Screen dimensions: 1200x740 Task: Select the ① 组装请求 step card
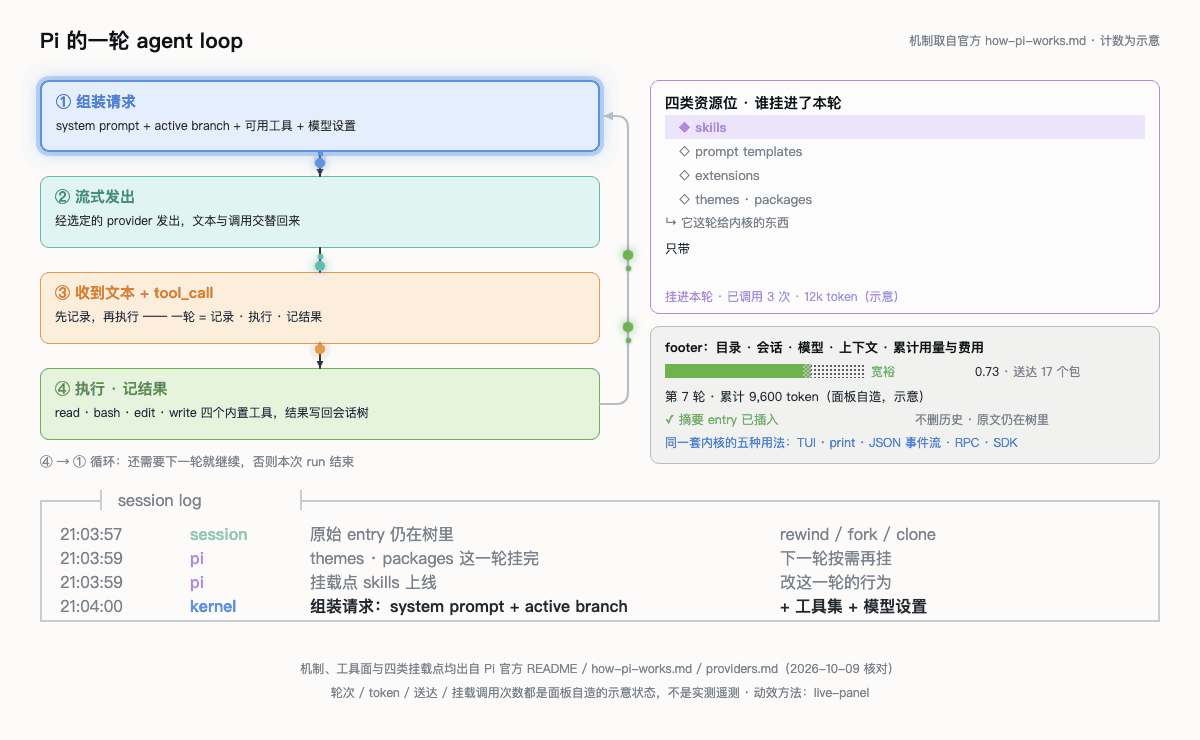tap(320, 116)
